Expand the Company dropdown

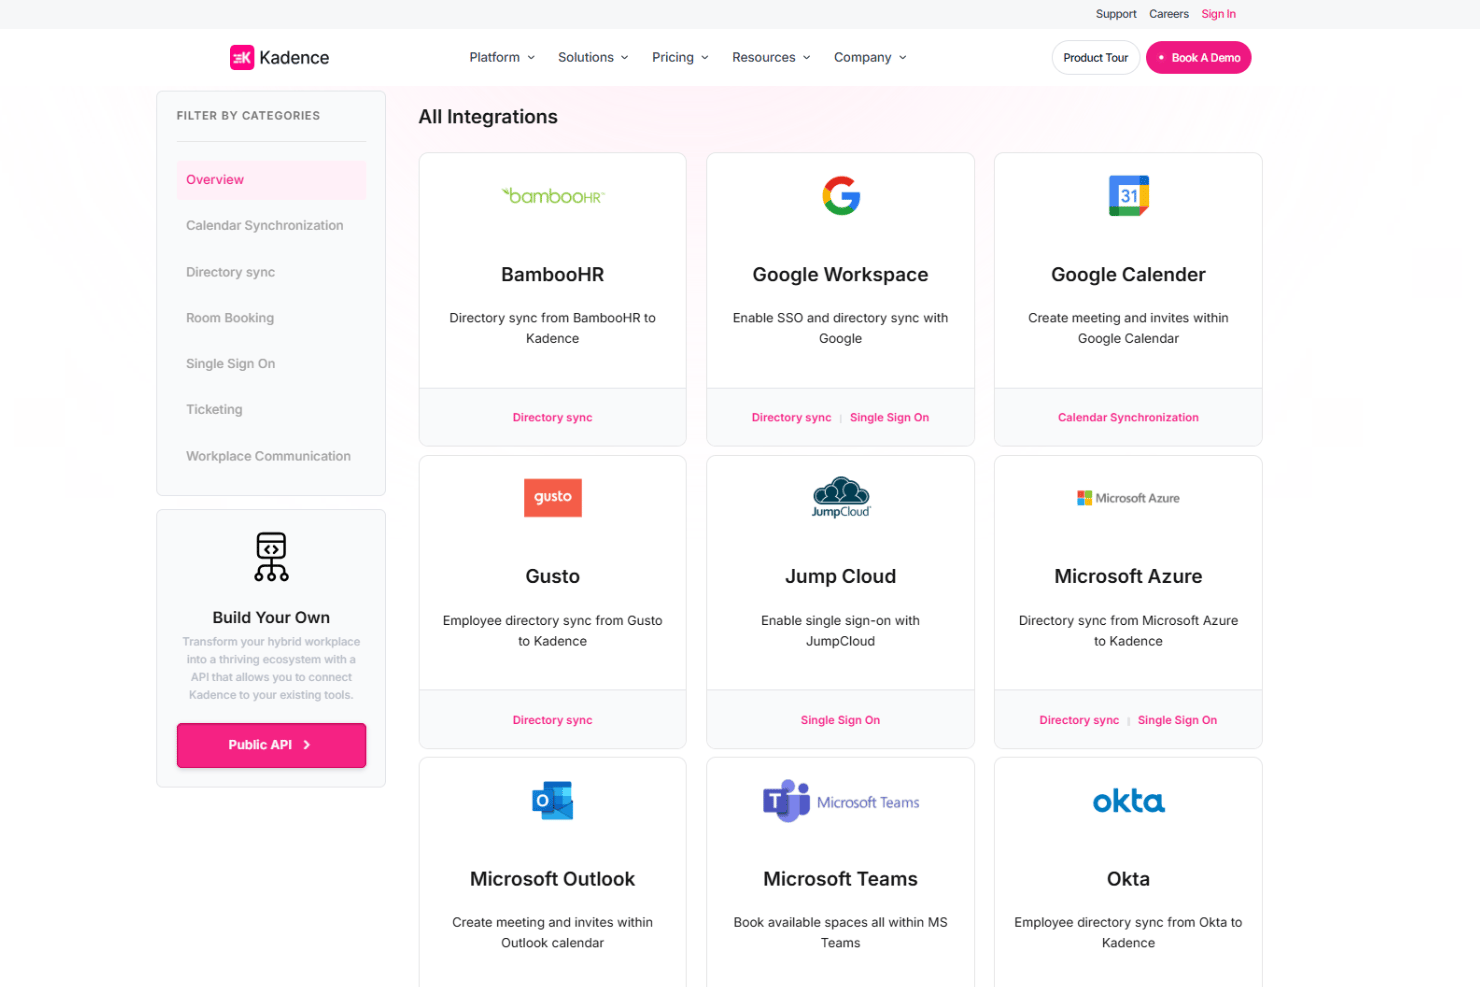870,57
